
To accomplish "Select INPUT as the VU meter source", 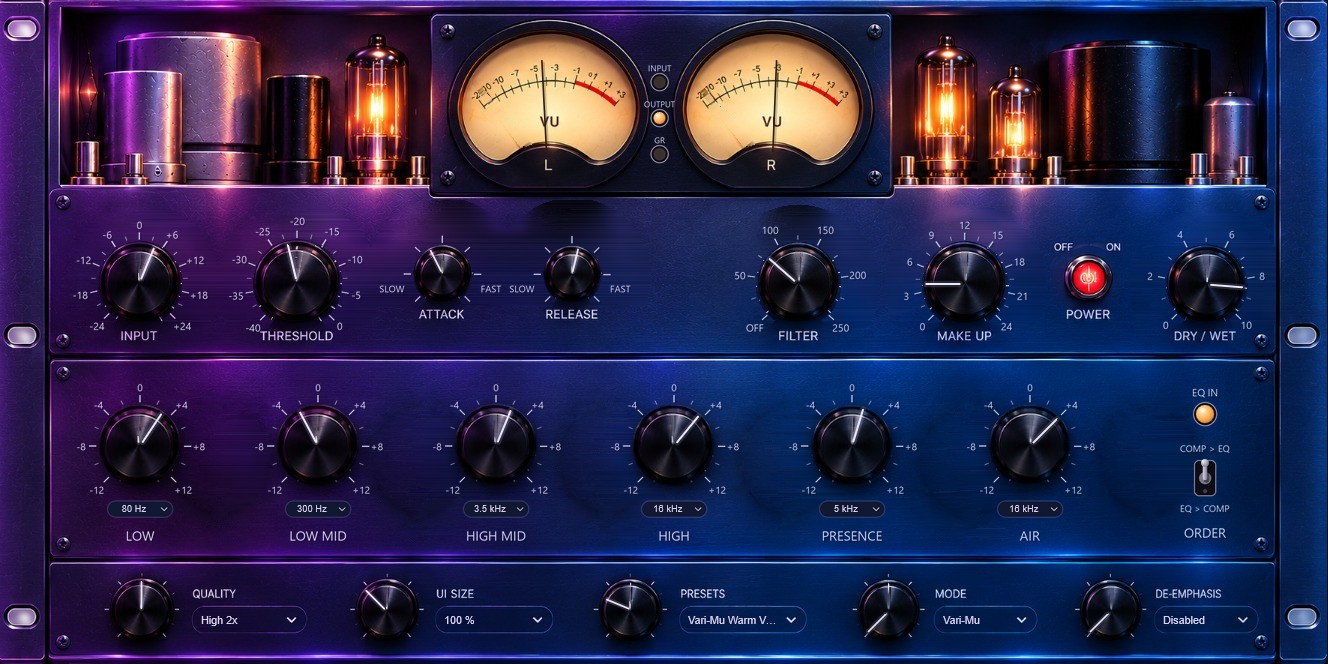I will click(659, 82).
